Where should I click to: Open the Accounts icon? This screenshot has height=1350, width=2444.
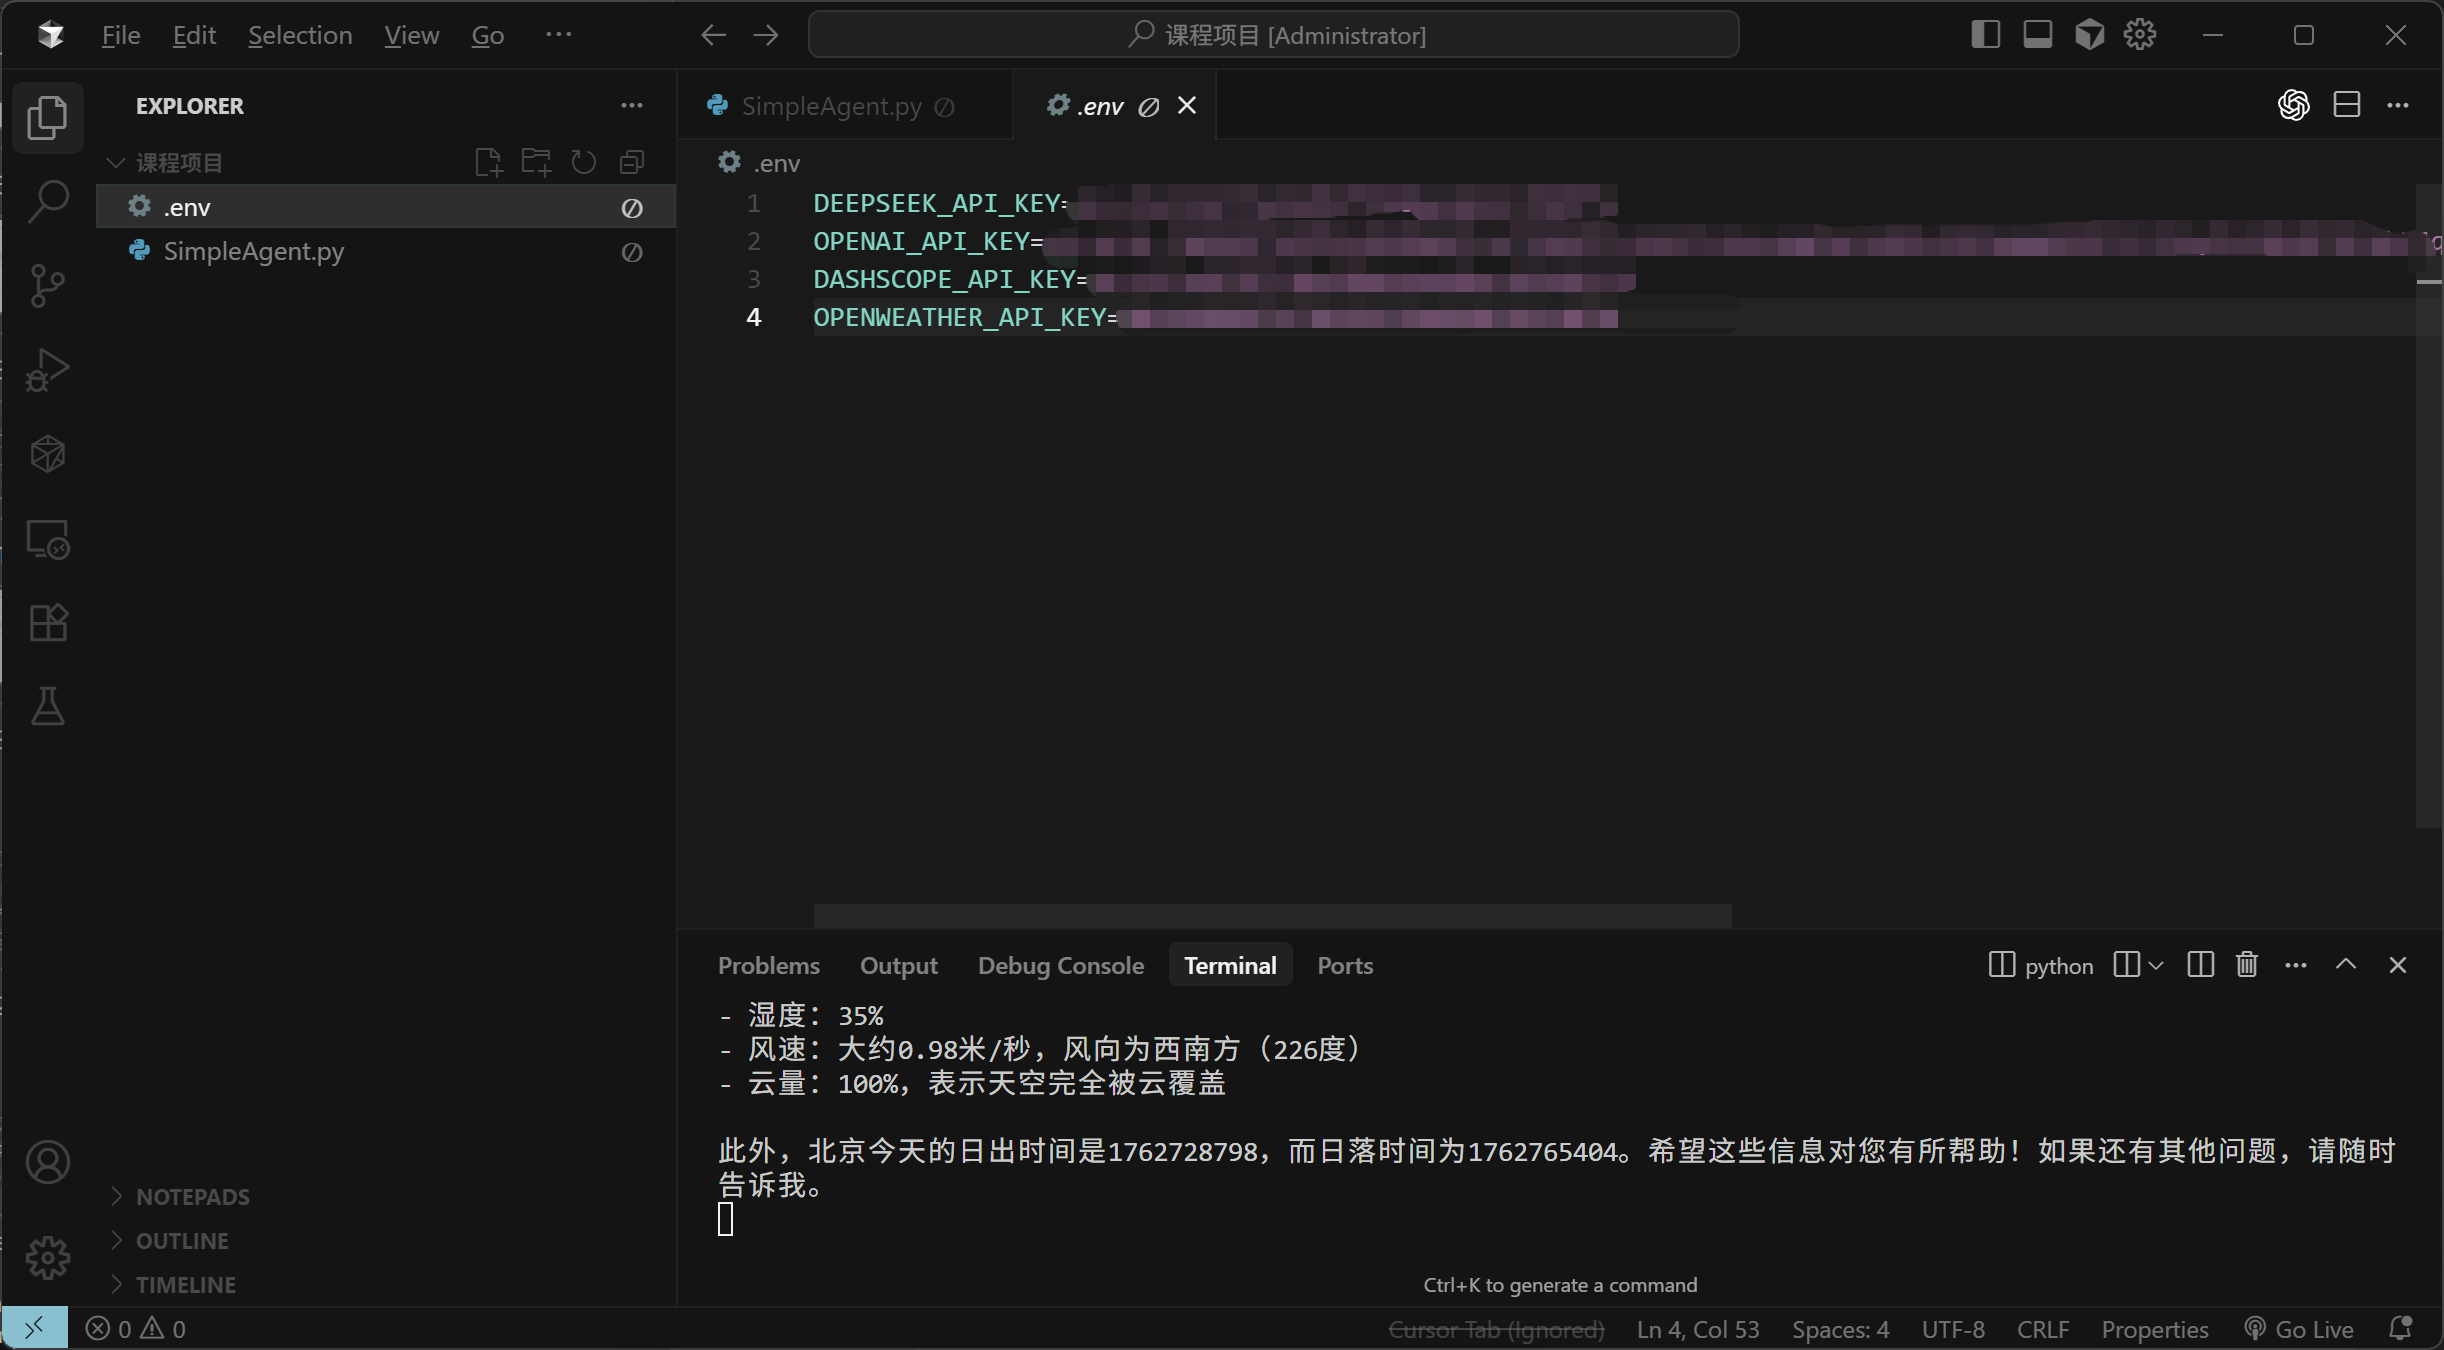[47, 1163]
